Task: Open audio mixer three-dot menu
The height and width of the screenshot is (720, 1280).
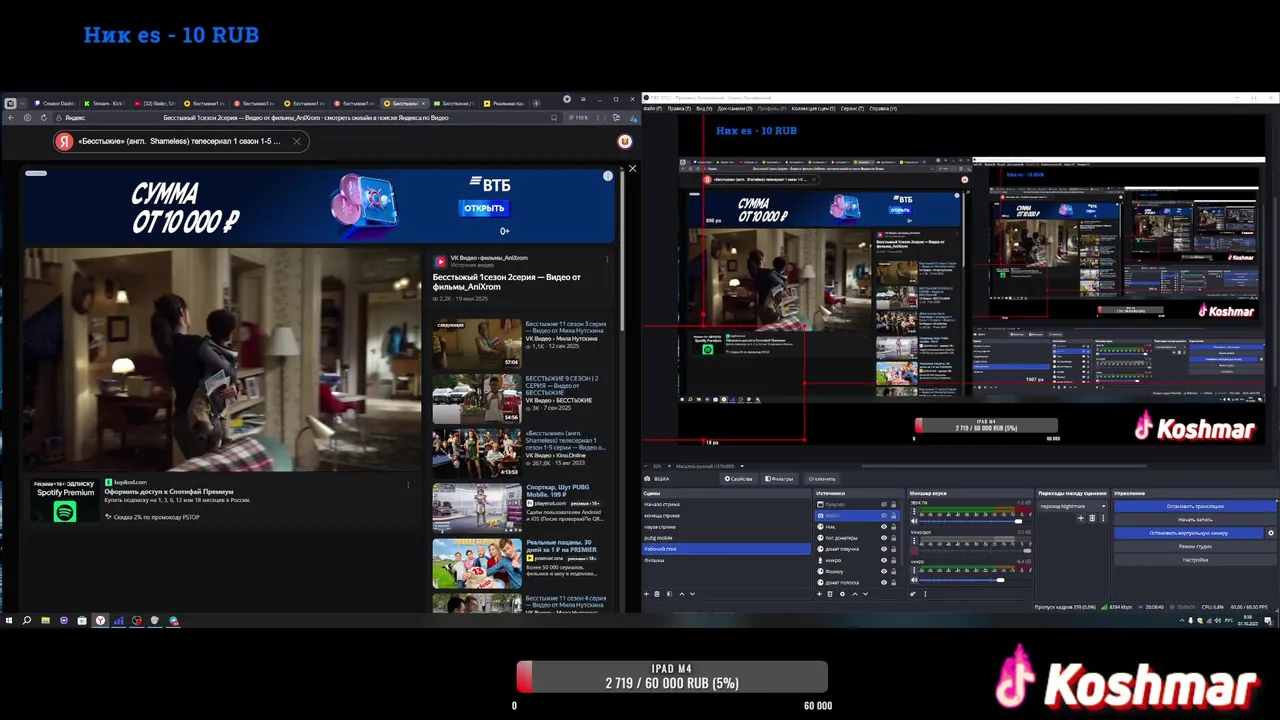Action: (x=925, y=594)
